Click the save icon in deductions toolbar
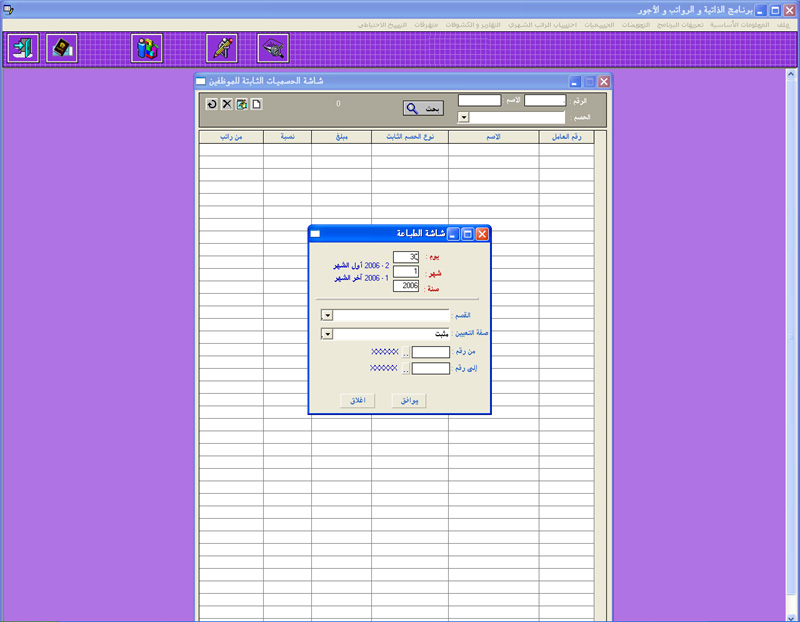Screen dimensions: 800x622 (x=241, y=104)
